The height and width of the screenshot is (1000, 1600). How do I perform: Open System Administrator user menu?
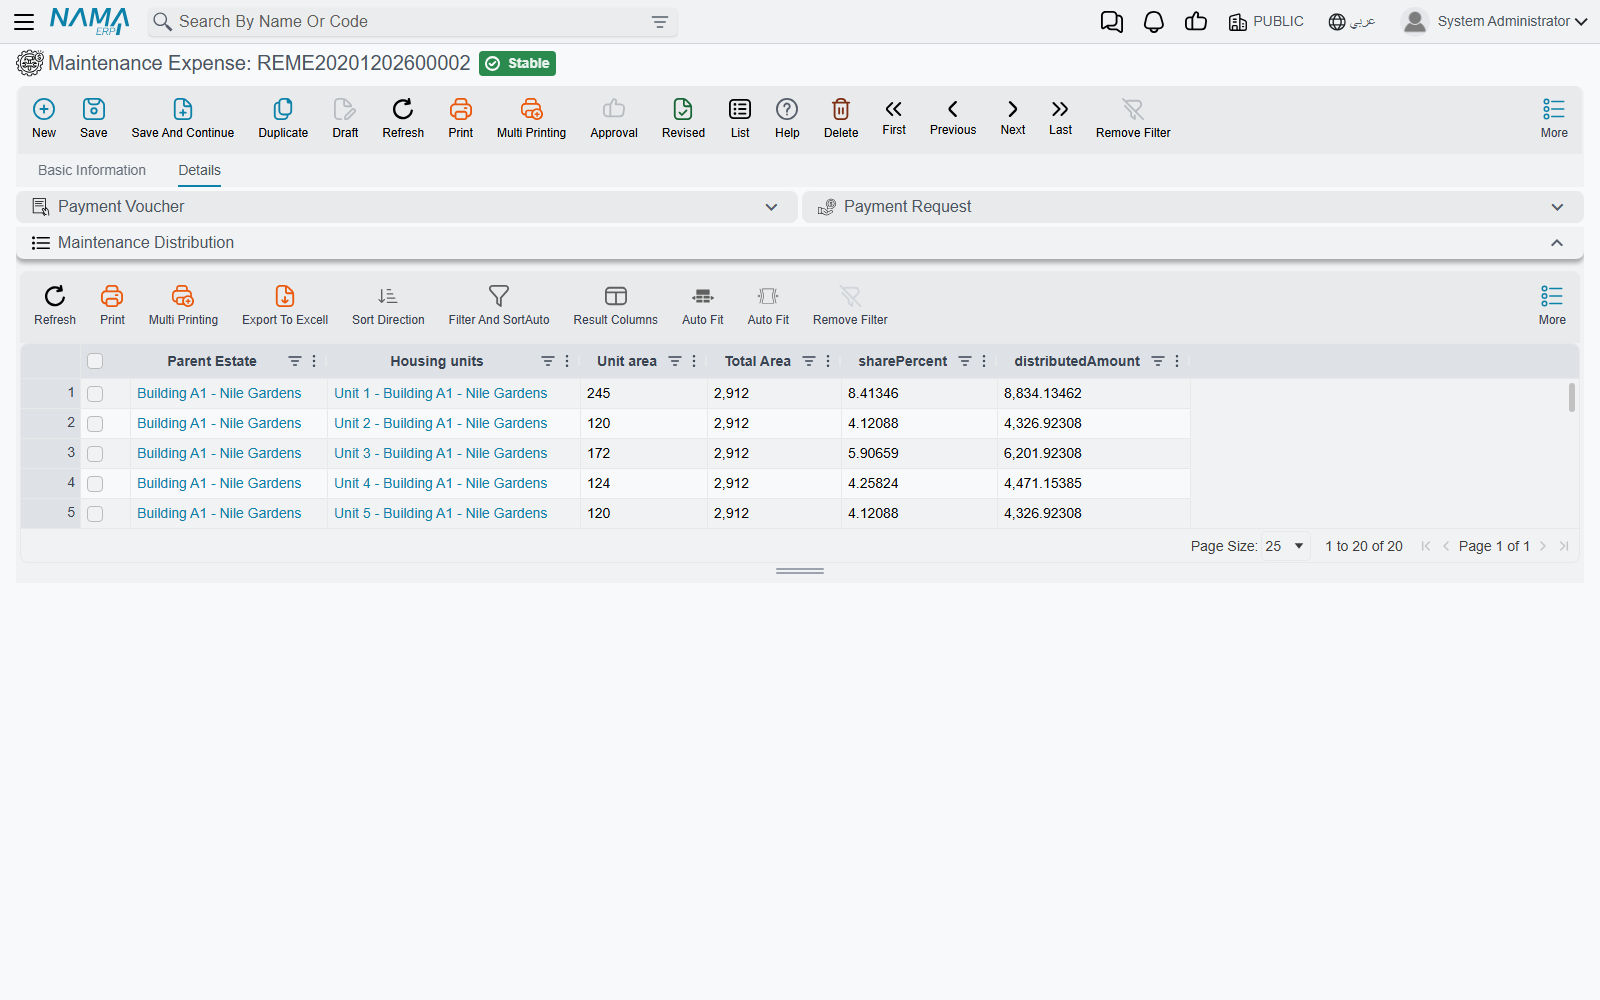tap(1494, 21)
